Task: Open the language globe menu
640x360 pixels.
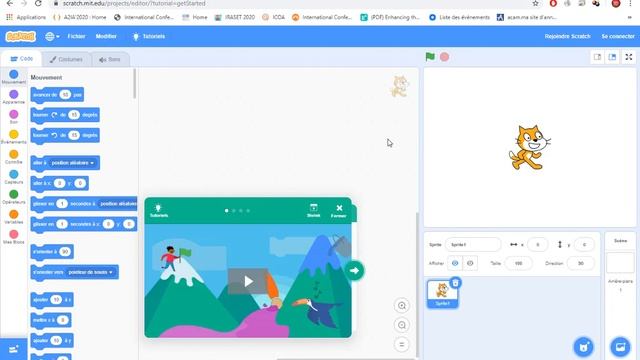Action: click(52, 36)
